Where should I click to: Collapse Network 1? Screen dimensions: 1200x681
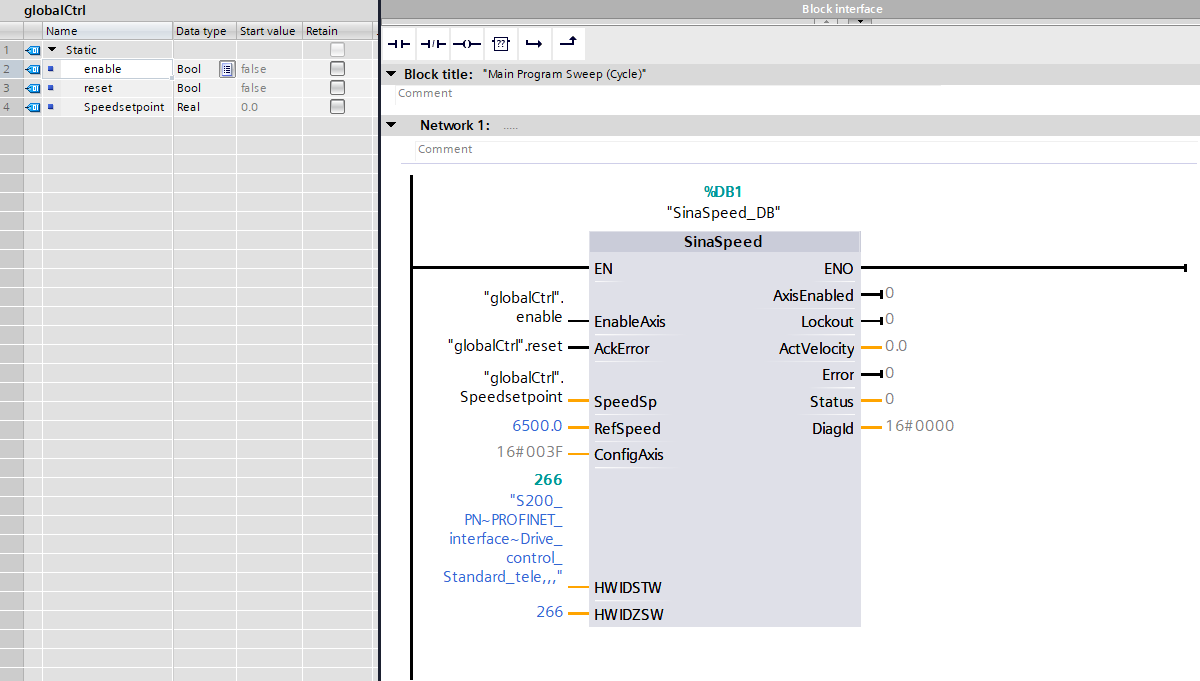[390, 125]
